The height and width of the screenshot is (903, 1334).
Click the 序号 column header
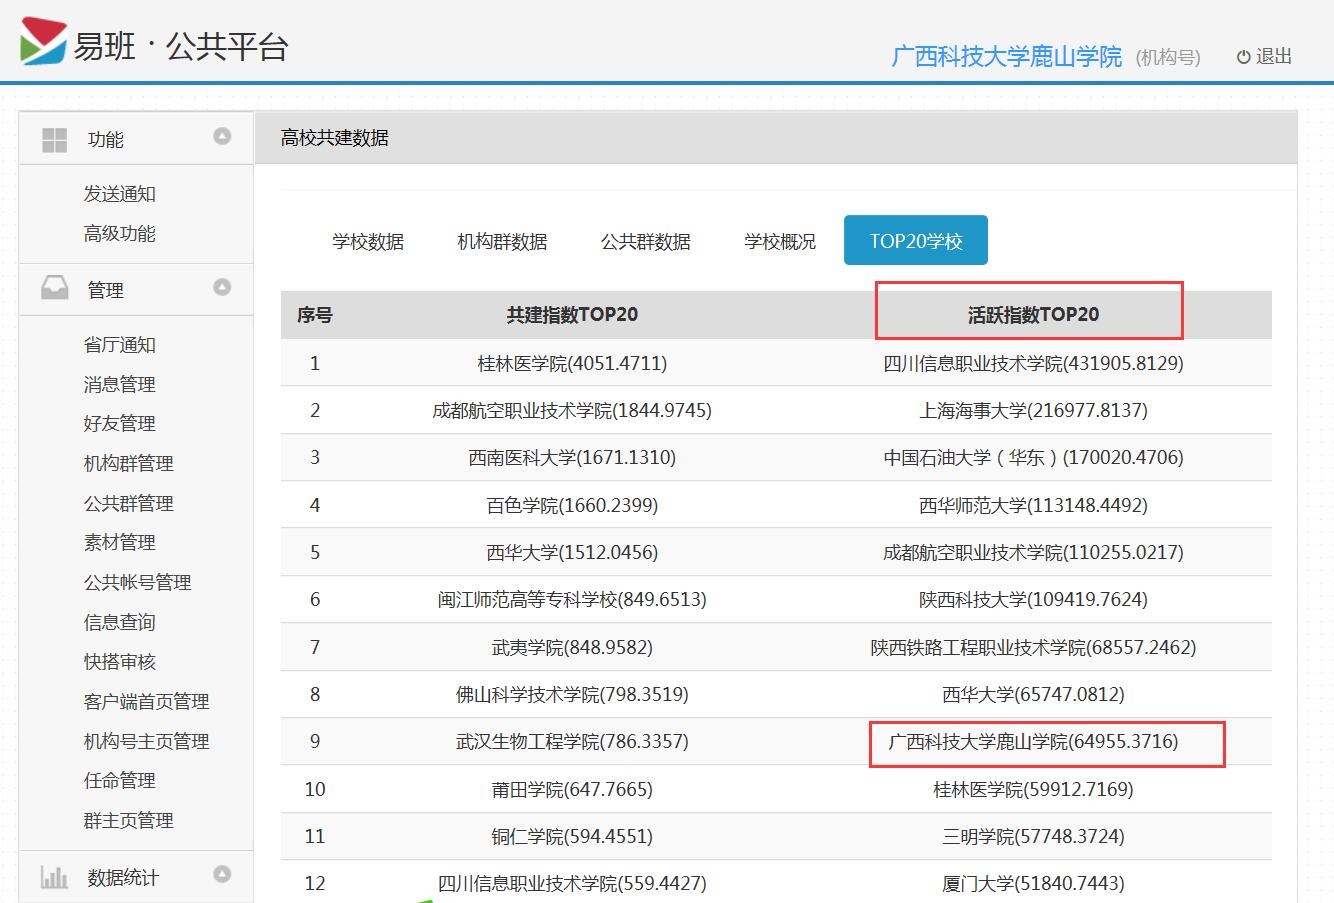315,315
